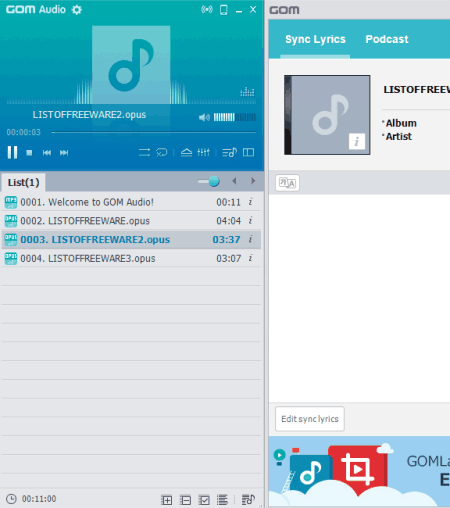The image size is (450, 508).
Task: Go to next playlist tab arrow
Action: pos(253,181)
